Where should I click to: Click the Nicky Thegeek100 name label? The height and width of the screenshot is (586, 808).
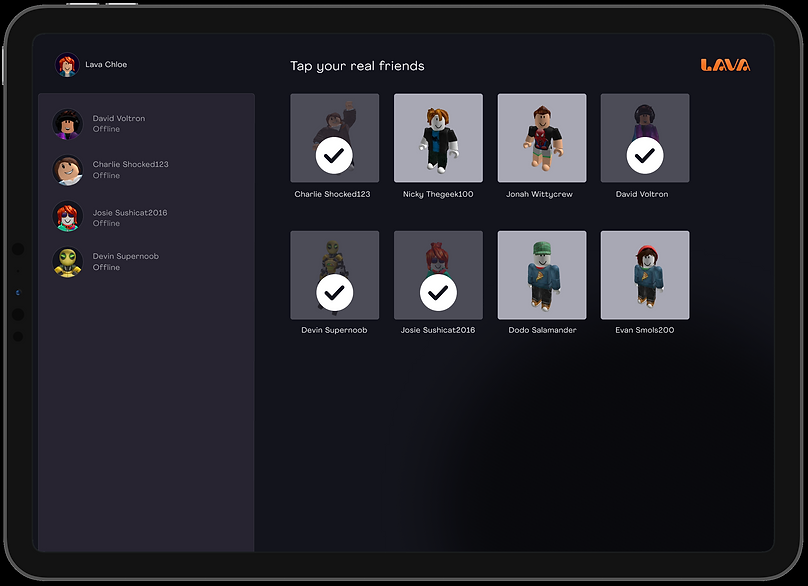(438, 194)
